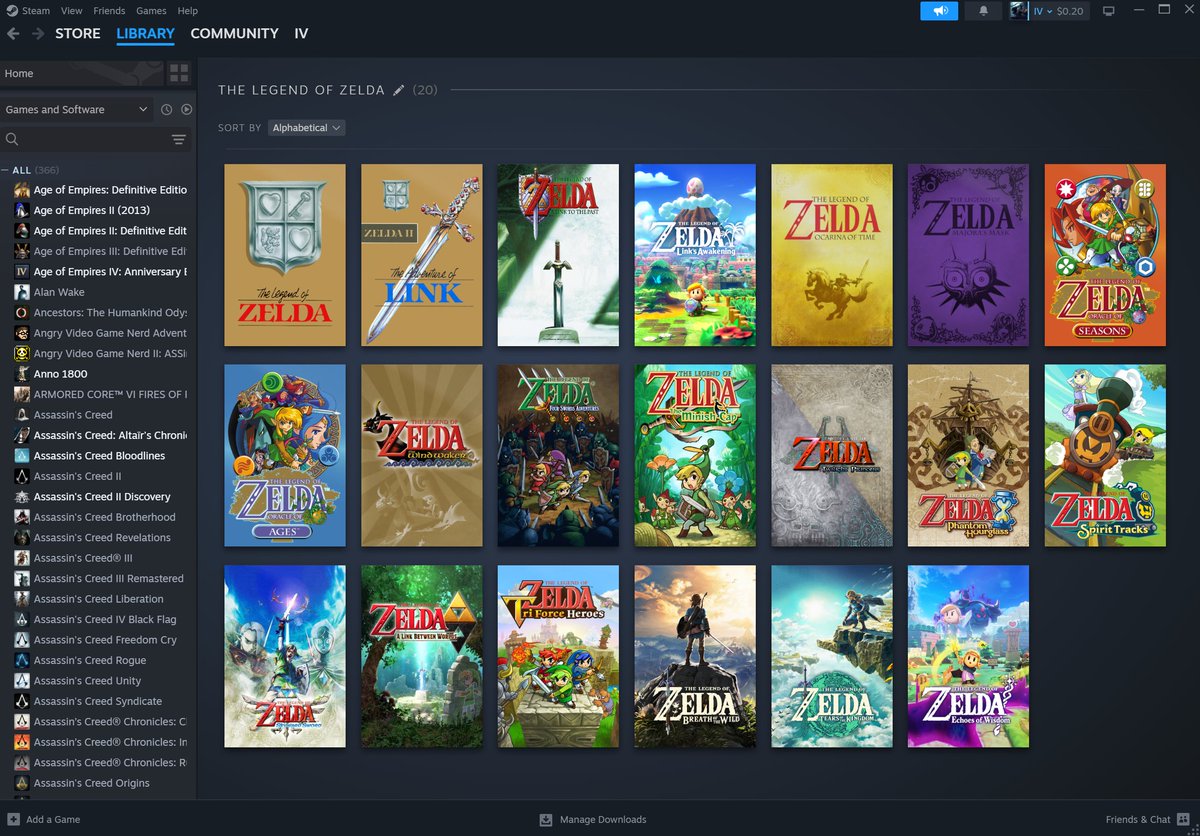Switch to the COMMUNITY tab
1200x836 pixels.
pyautogui.click(x=234, y=33)
